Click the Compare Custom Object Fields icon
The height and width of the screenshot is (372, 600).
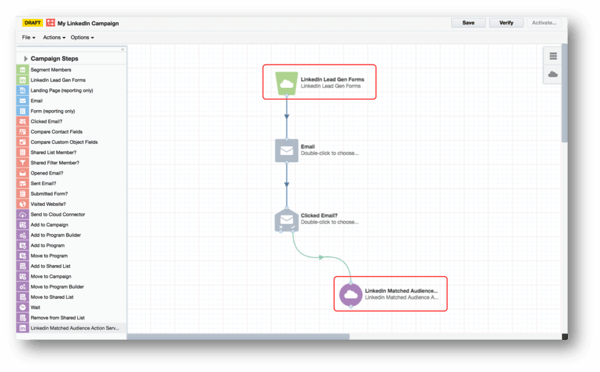pos(23,142)
